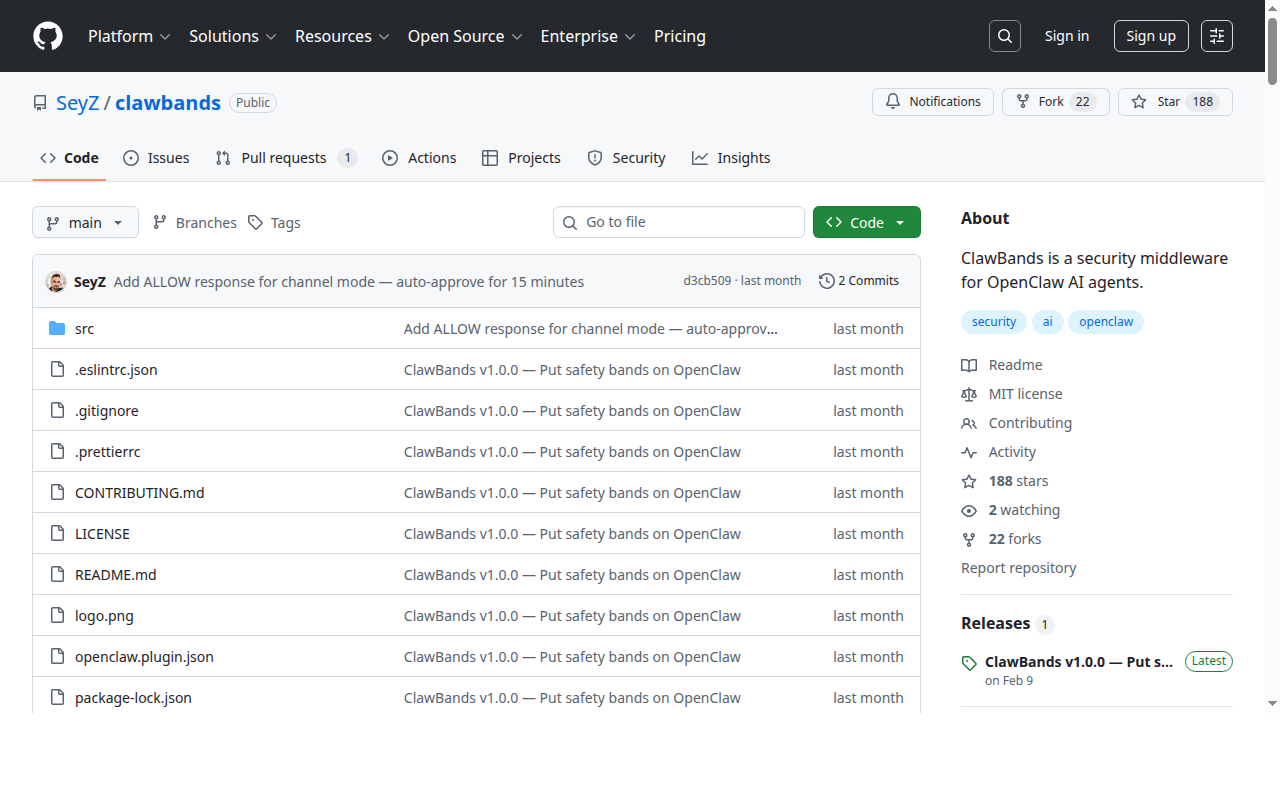Click the src folder icon
The width and height of the screenshot is (1280, 800).
coord(57,329)
